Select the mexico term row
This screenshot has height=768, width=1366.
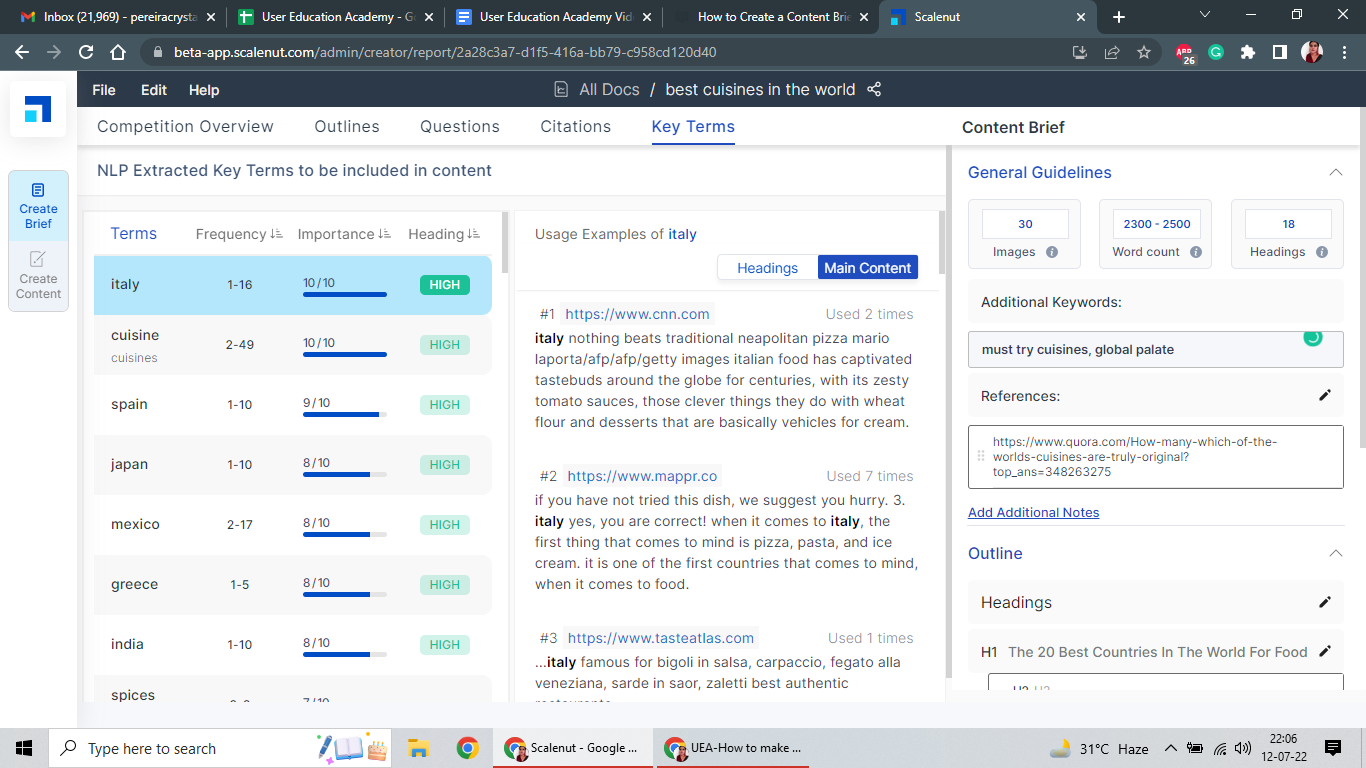293,525
